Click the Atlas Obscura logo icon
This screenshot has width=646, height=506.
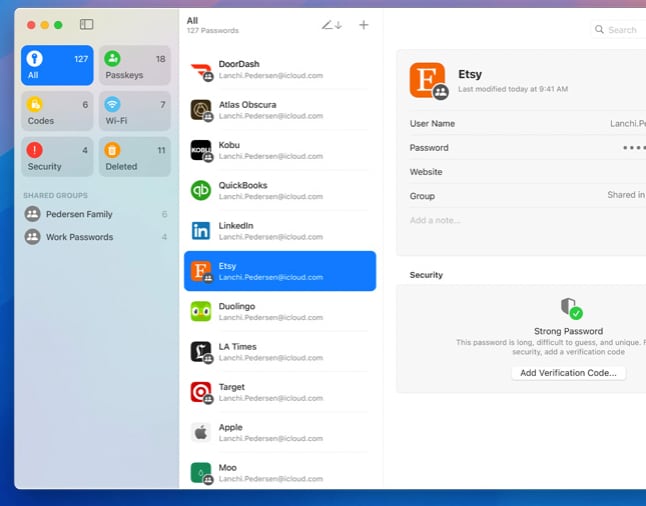point(201,110)
